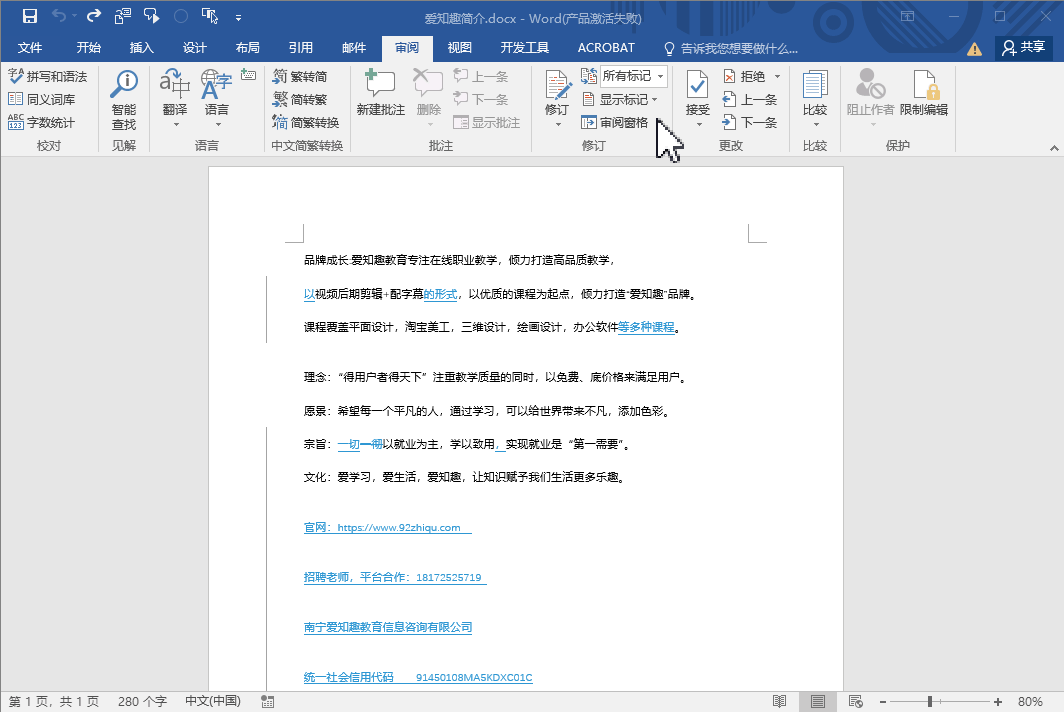Go to previous comment (上一条) in 批注 group
The height and width of the screenshot is (712, 1064).
coord(481,76)
